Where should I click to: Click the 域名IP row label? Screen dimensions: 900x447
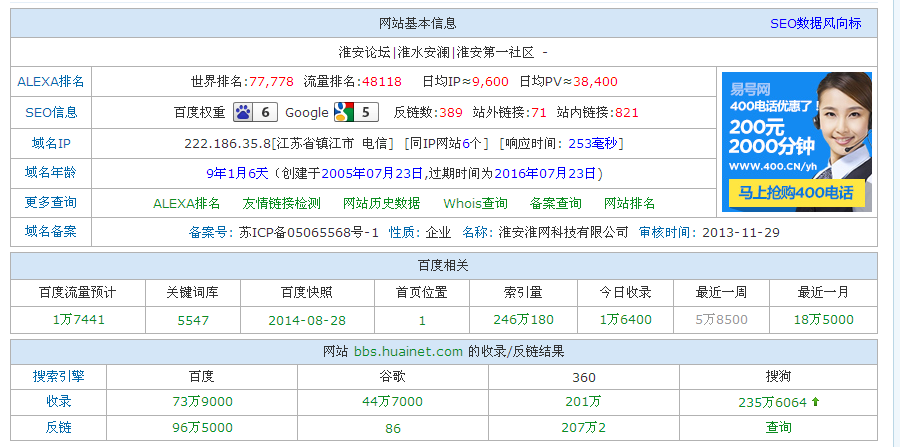51,143
